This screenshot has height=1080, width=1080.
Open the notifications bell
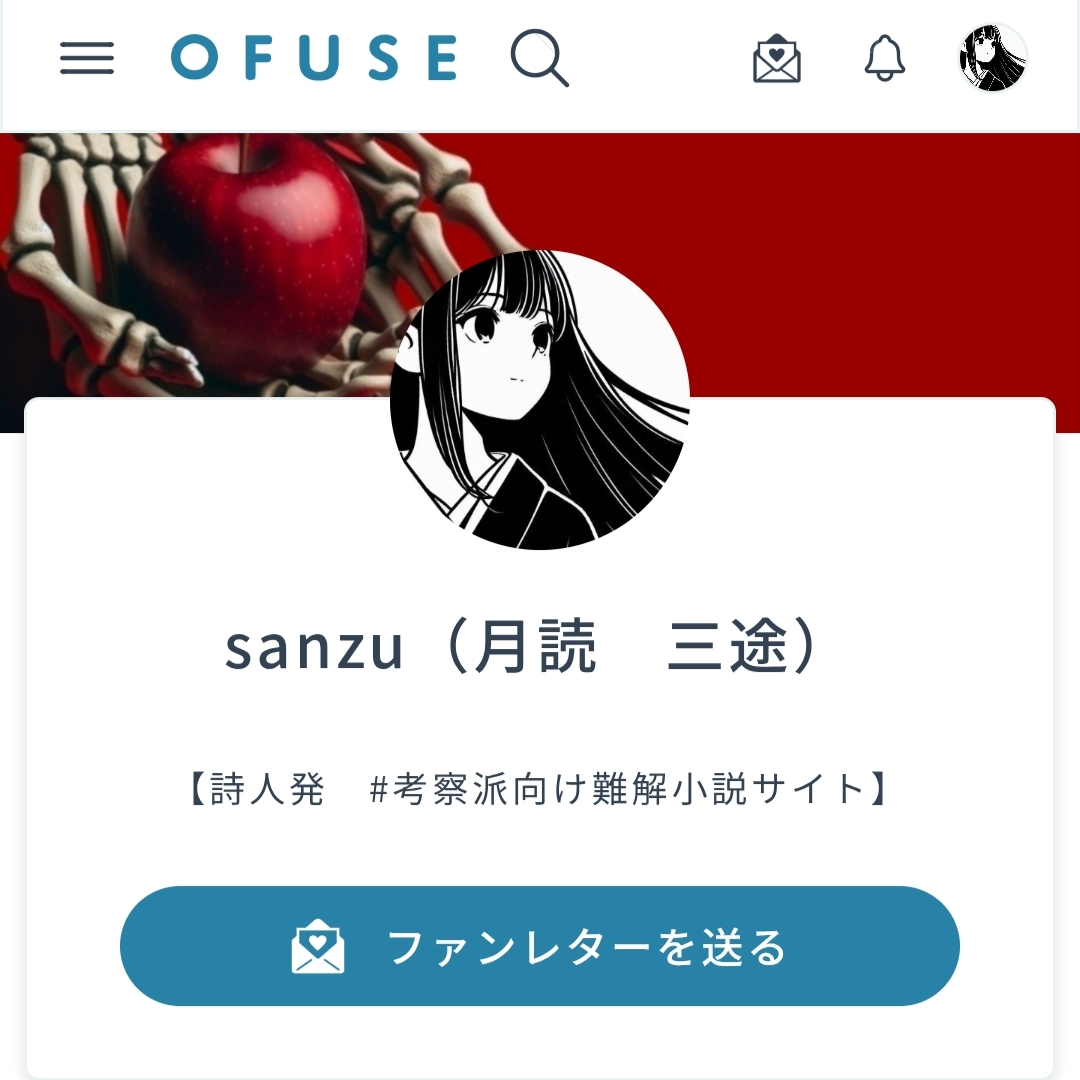click(x=884, y=58)
